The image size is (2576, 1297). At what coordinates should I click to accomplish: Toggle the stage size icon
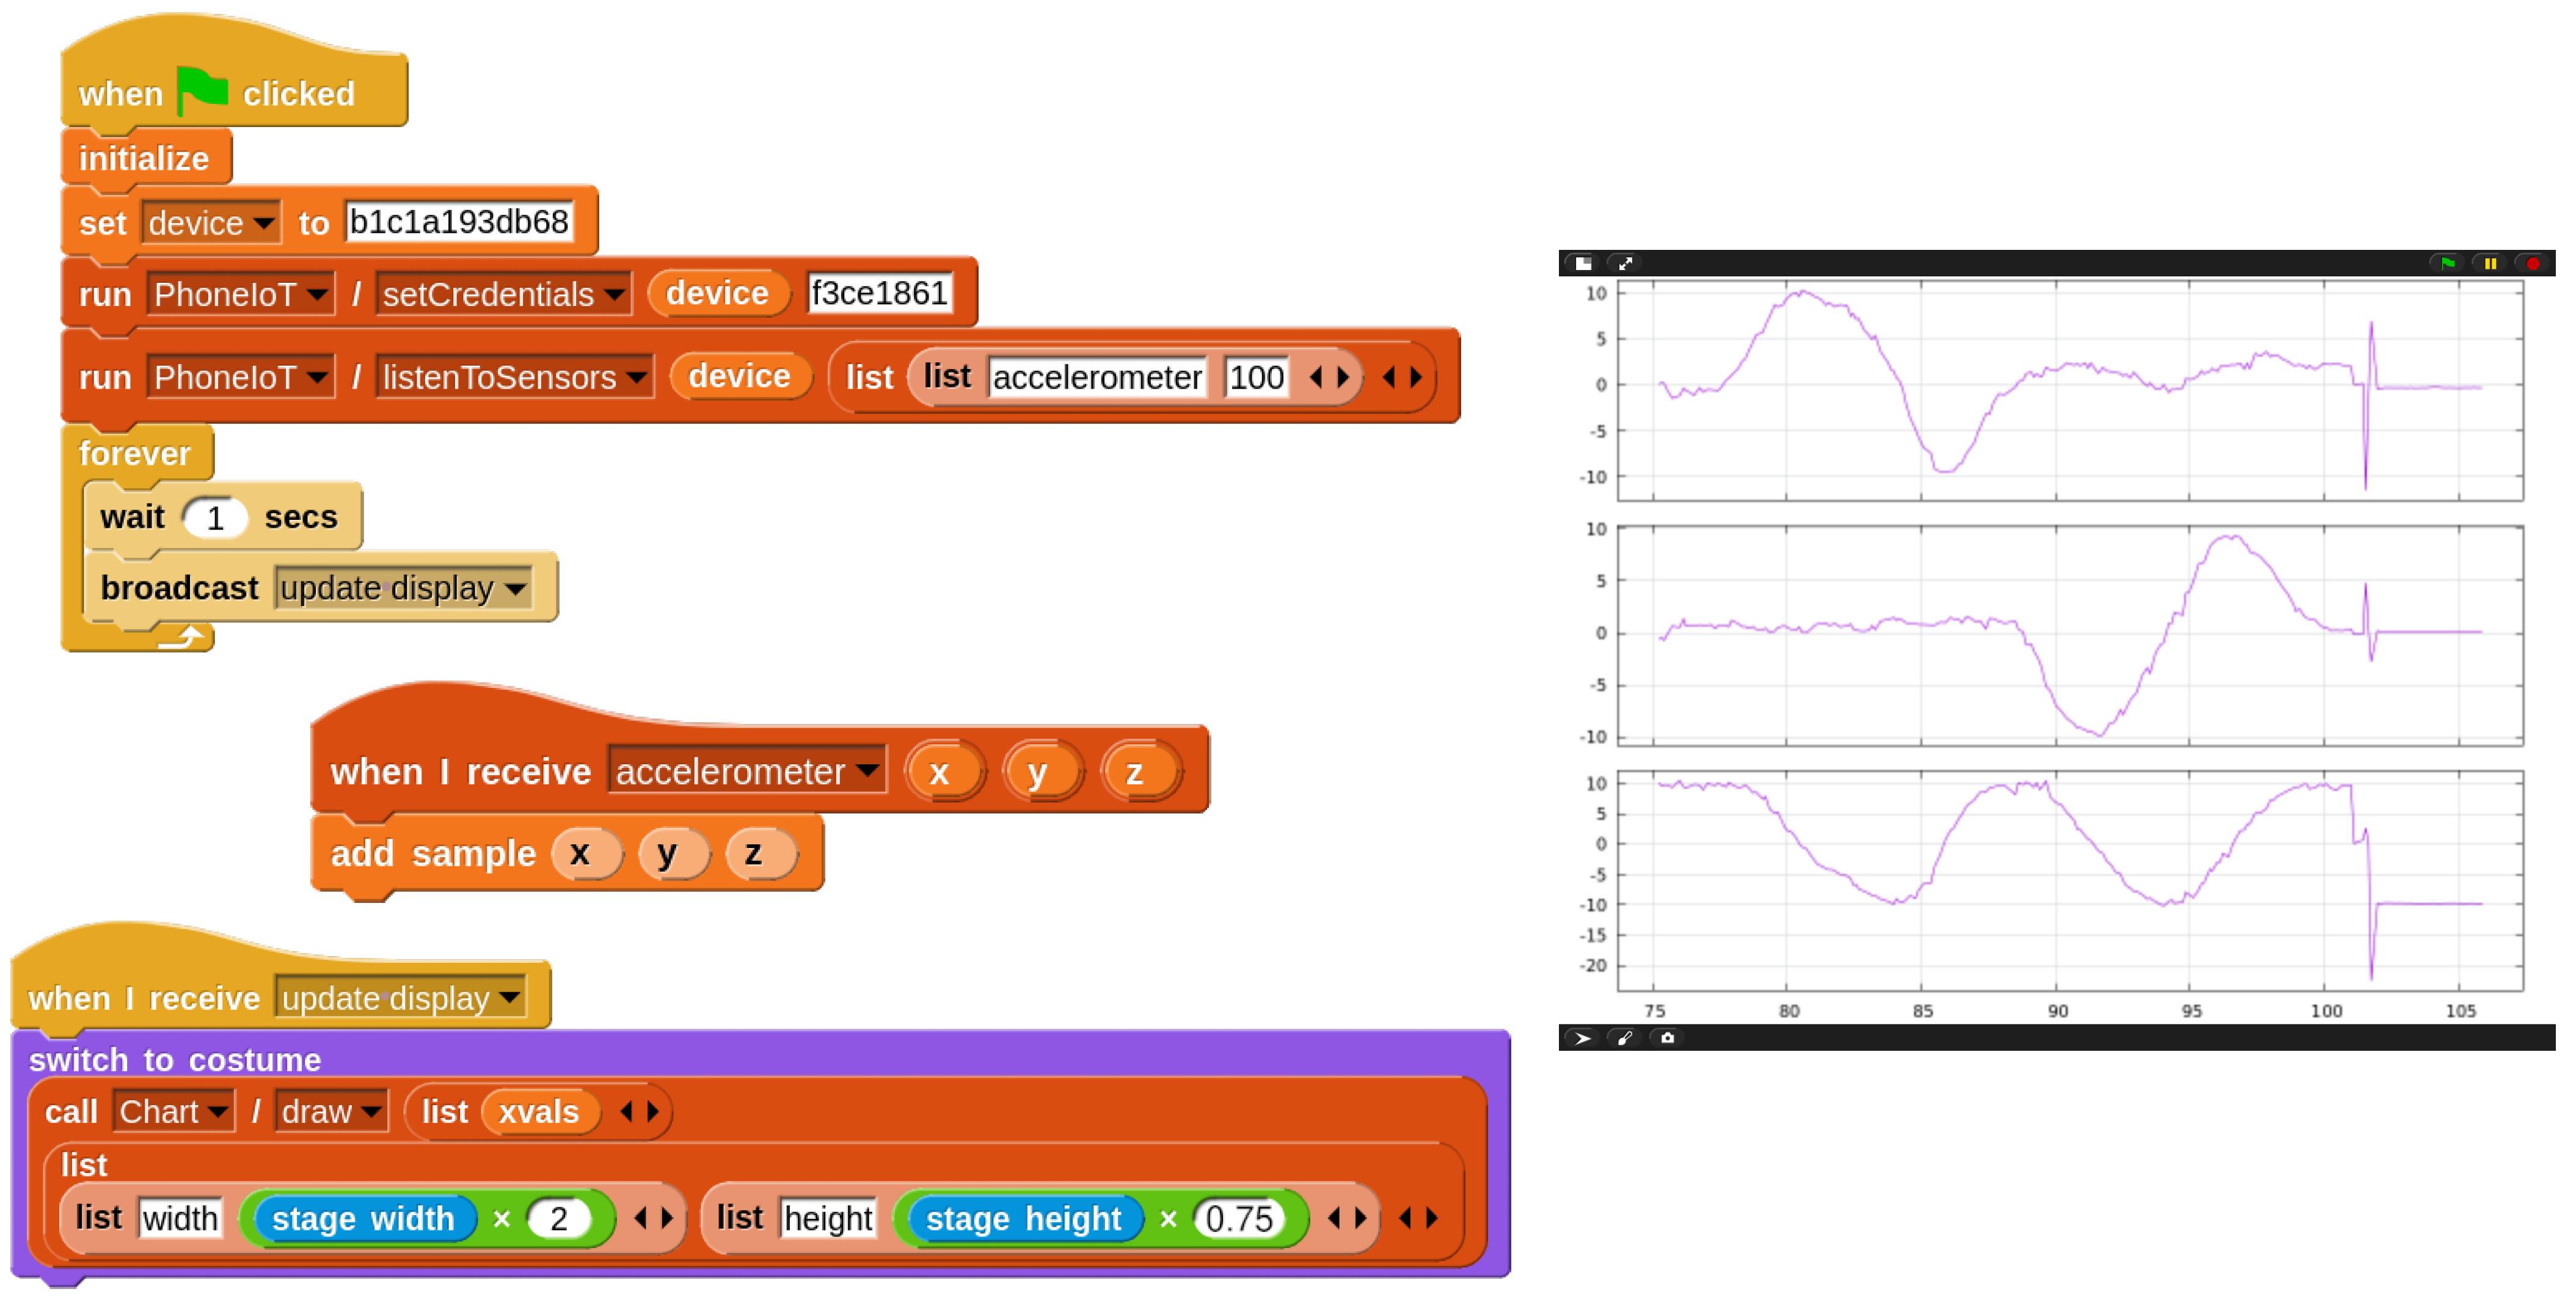(x=1583, y=263)
